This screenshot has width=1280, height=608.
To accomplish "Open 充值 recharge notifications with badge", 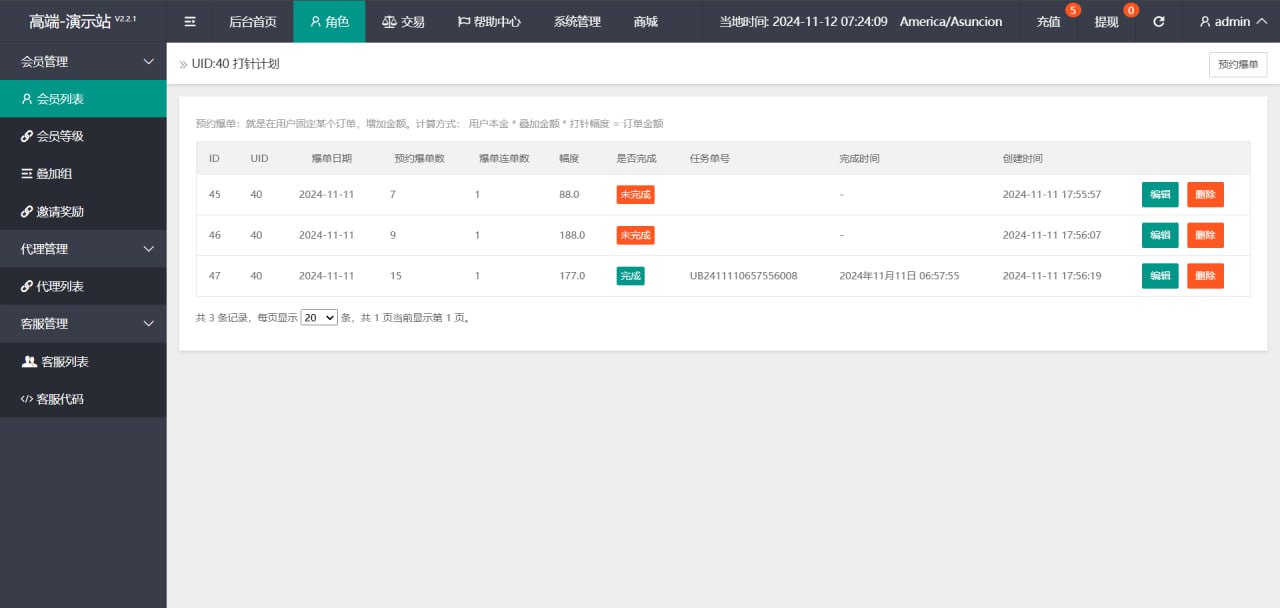I will pyautogui.click(x=1049, y=21).
